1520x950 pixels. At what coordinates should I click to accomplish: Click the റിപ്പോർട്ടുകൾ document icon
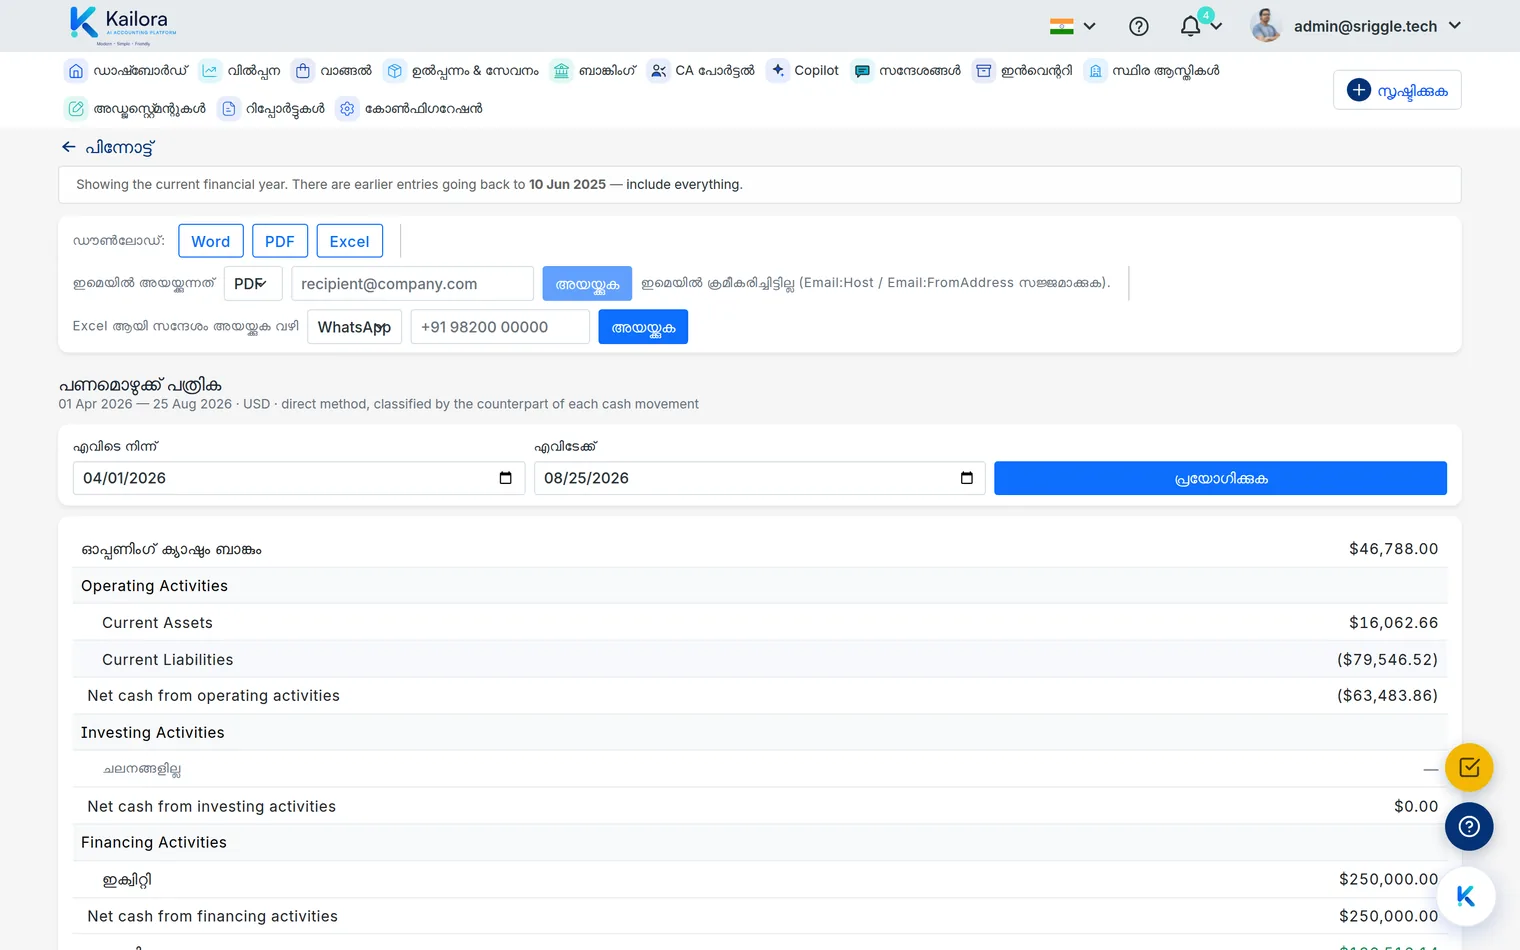[x=229, y=109]
